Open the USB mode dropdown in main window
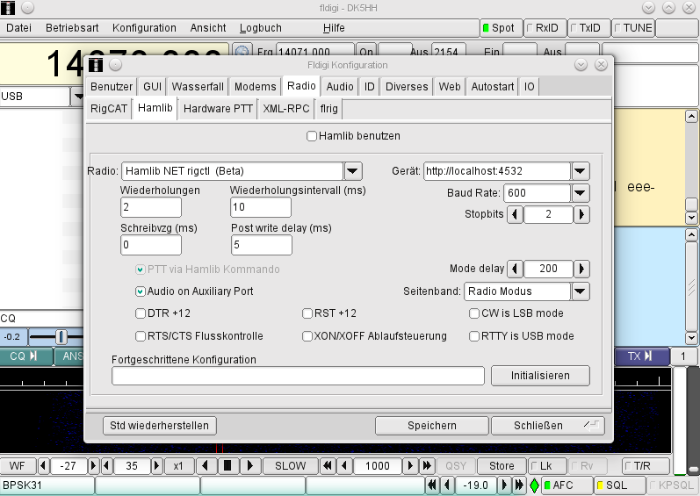This screenshot has height=496, width=700. click(x=78, y=96)
